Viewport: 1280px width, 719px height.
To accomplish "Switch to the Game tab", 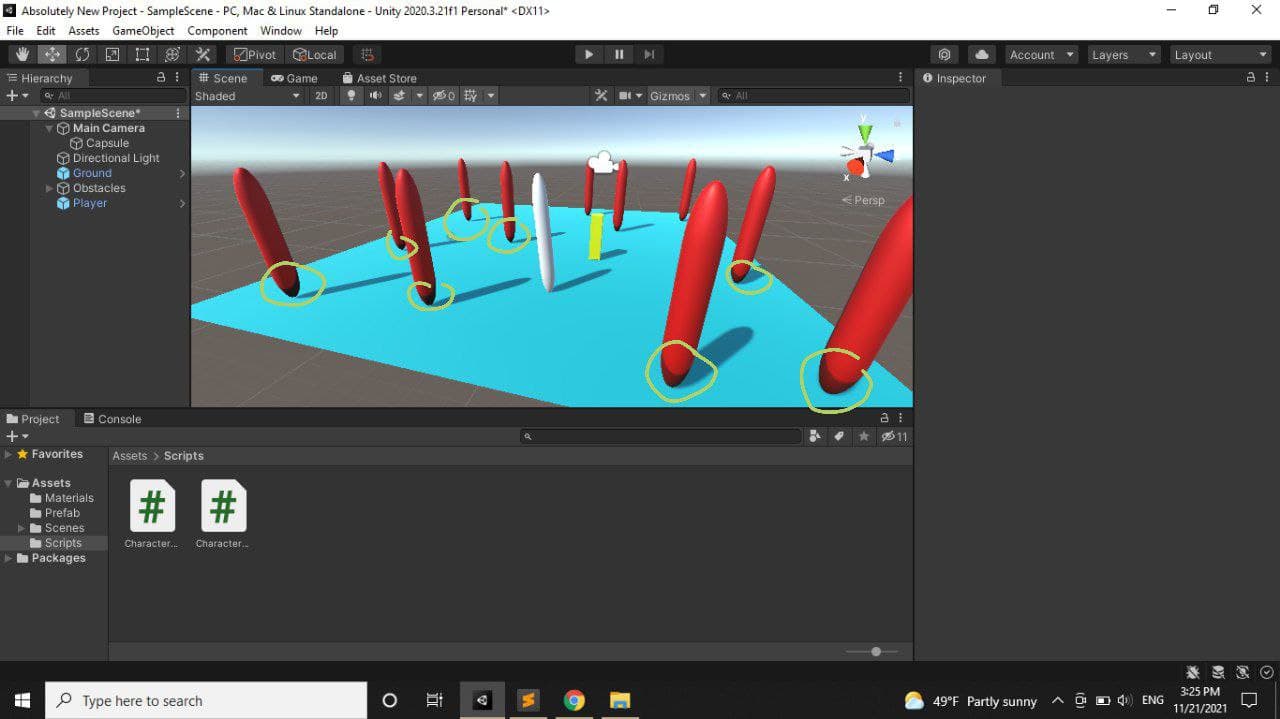I will point(294,78).
